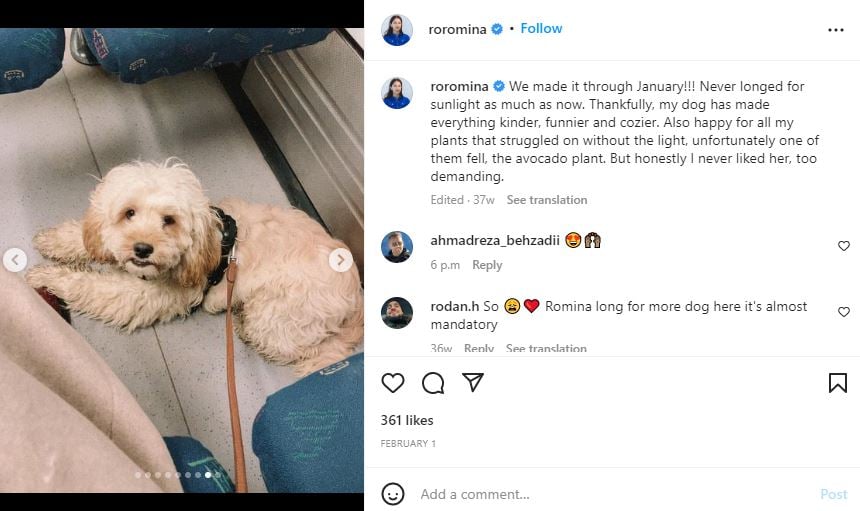
Task: Go to previous photo in carousel
Action: pos(15,260)
